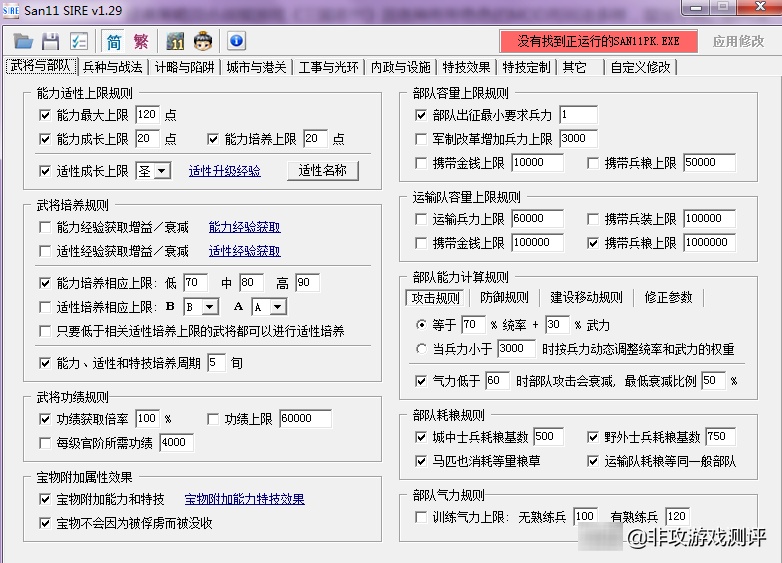Toggle 能力培养上限 checkbox
Viewport: 782px width, 563px height.
(213, 139)
